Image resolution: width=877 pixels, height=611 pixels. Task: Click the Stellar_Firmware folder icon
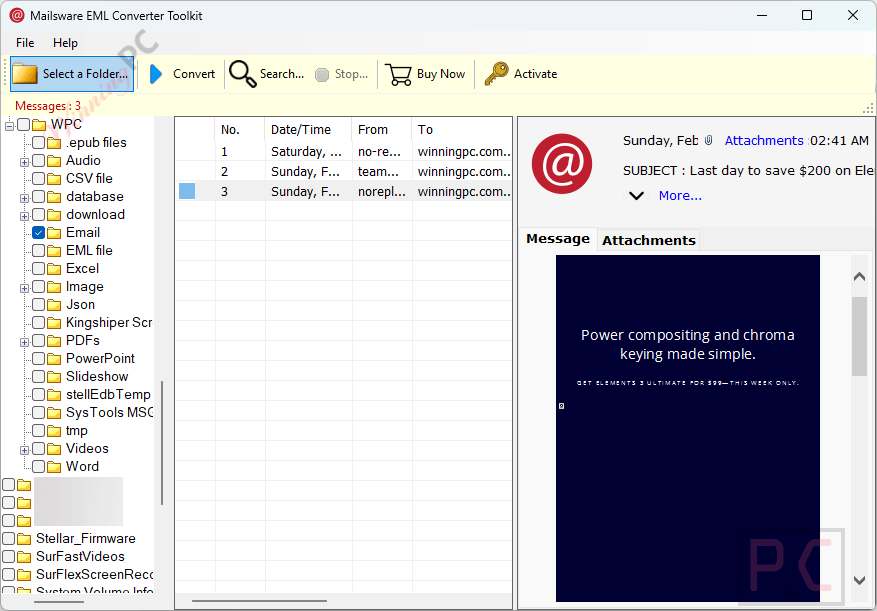(x=24, y=539)
